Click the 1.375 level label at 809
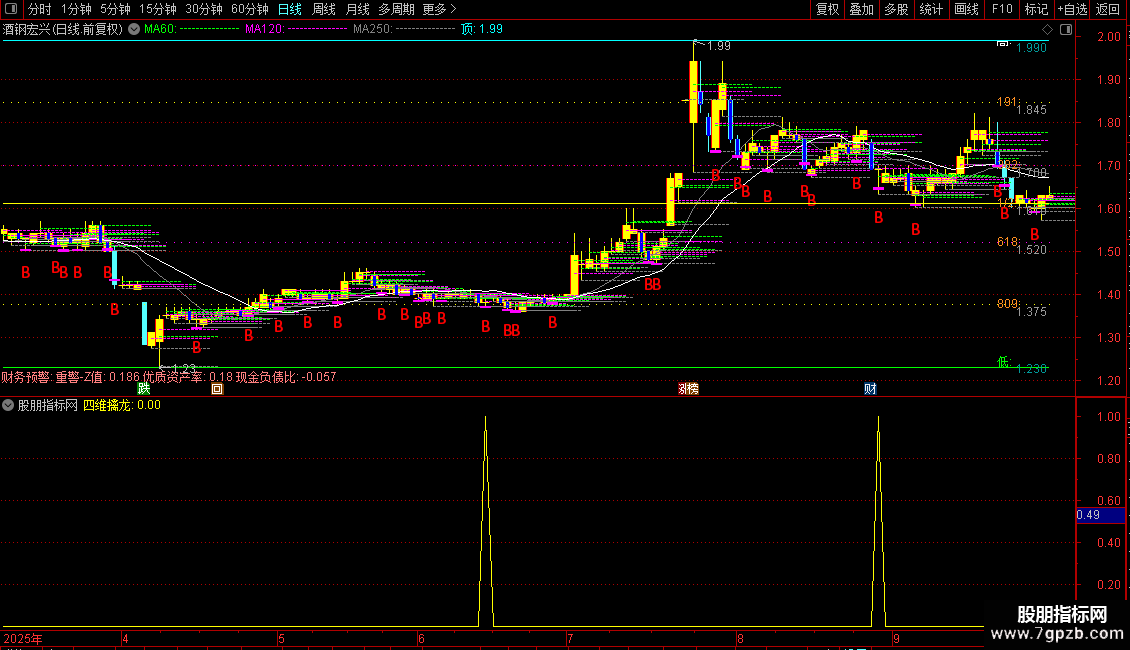The image size is (1130, 650). (1031, 312)
